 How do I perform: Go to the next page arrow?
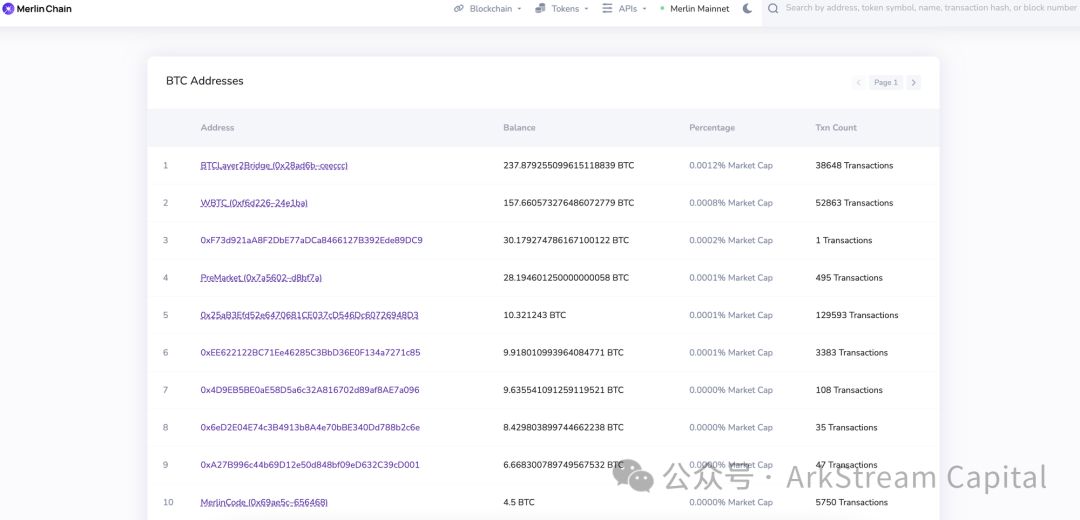pos(913,83)
